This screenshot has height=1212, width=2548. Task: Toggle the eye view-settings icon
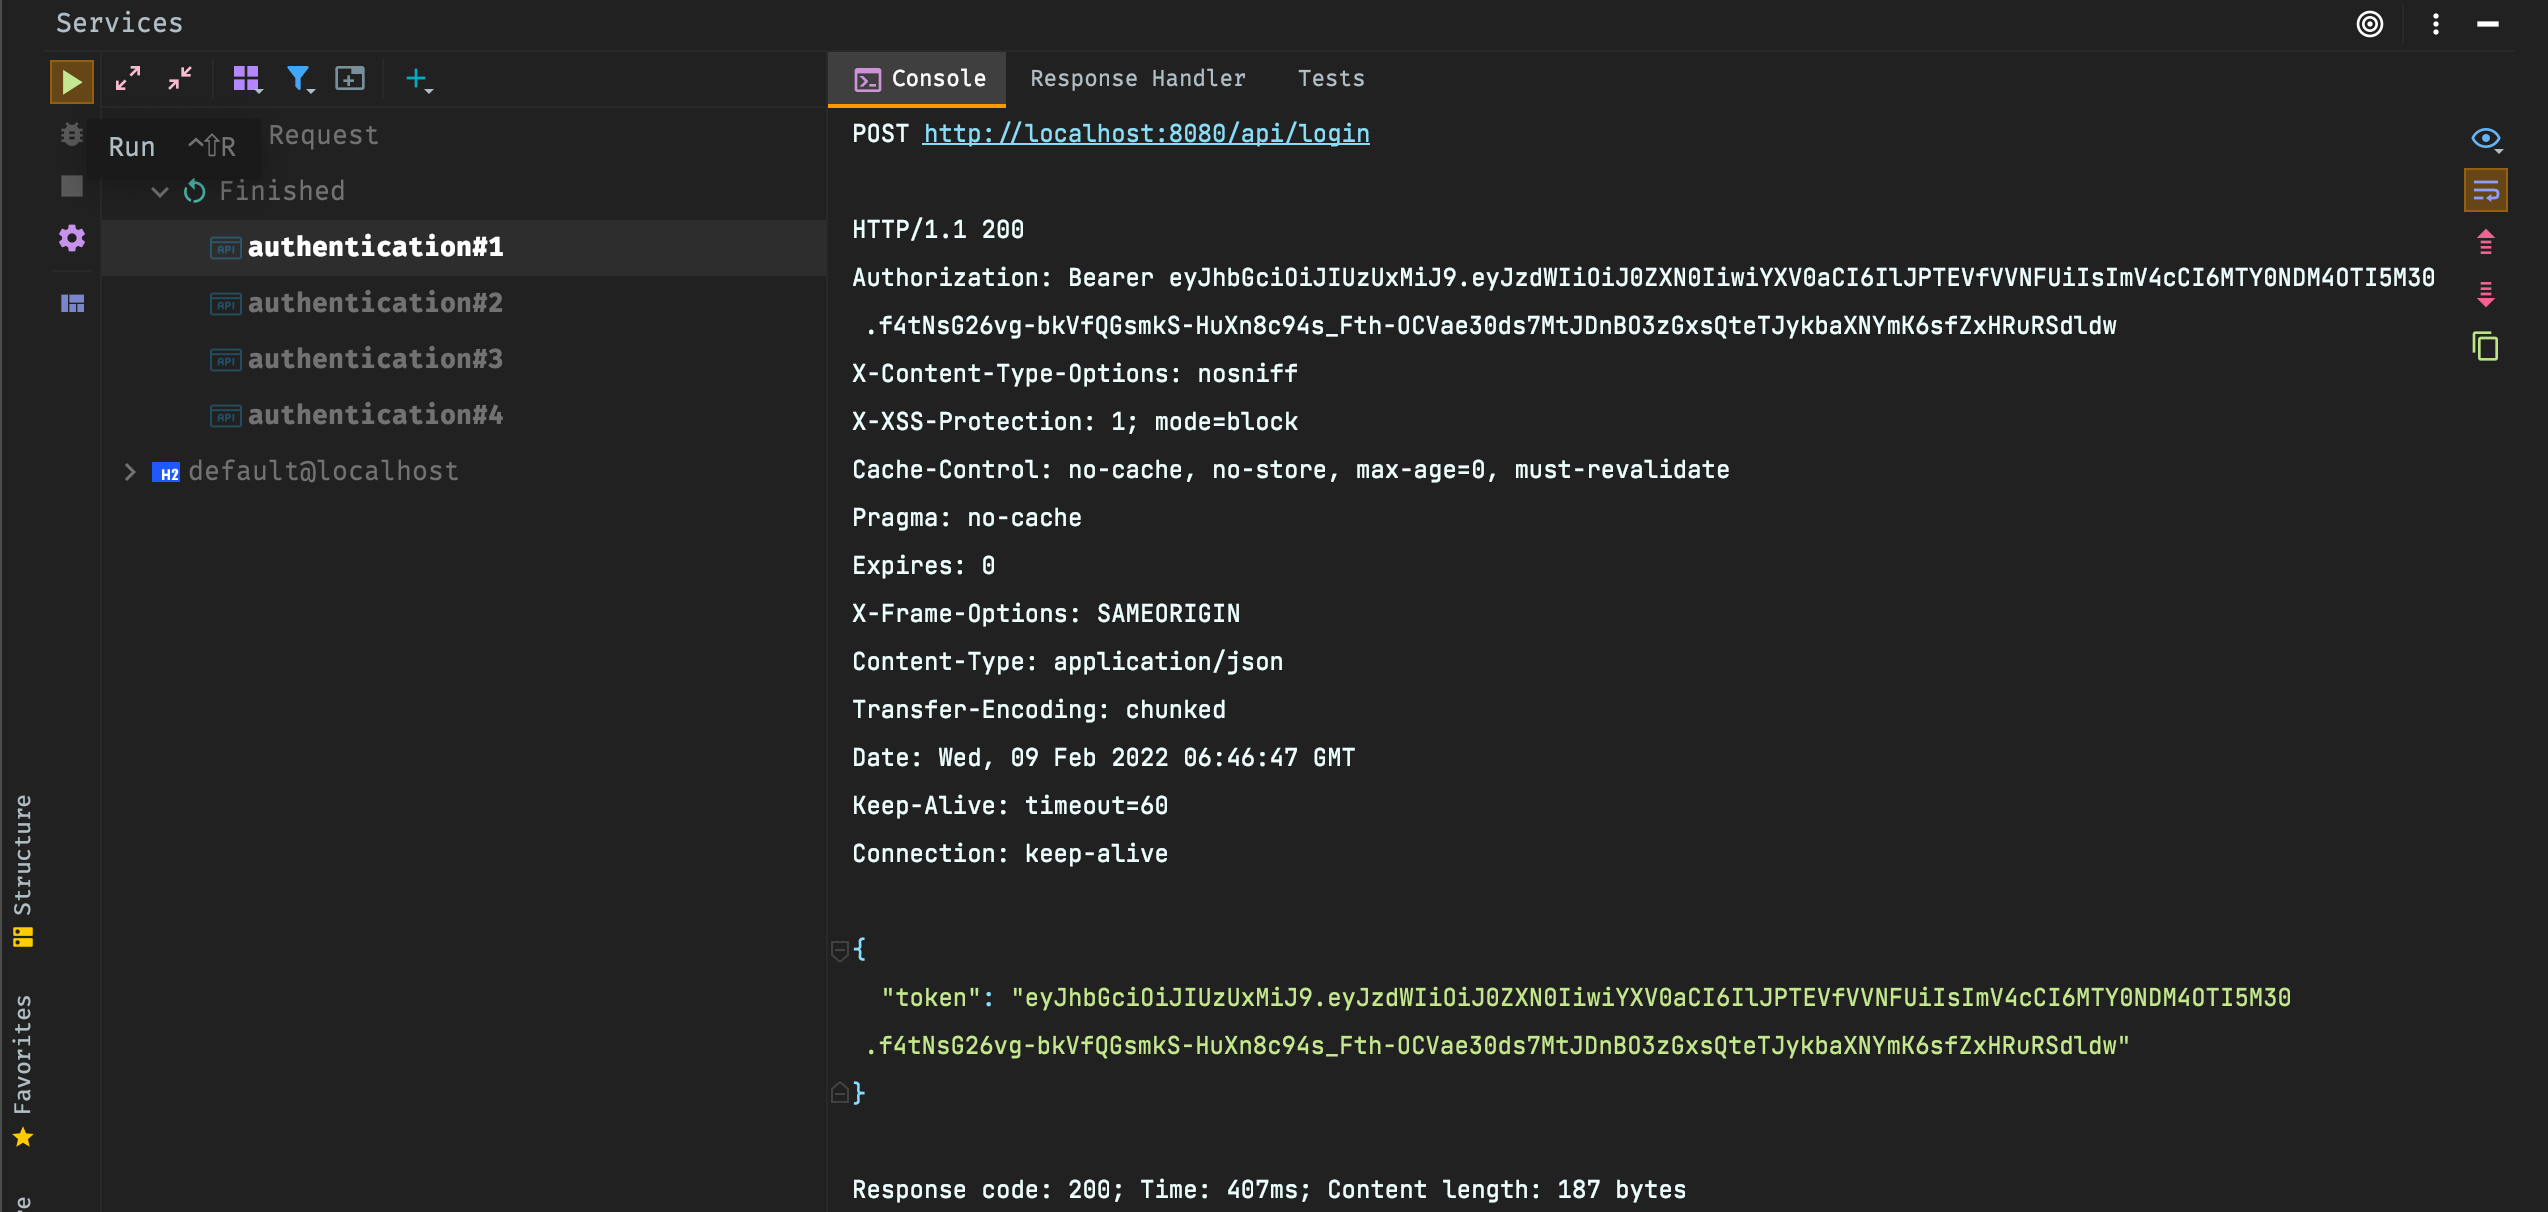[x=2485, y=138]
